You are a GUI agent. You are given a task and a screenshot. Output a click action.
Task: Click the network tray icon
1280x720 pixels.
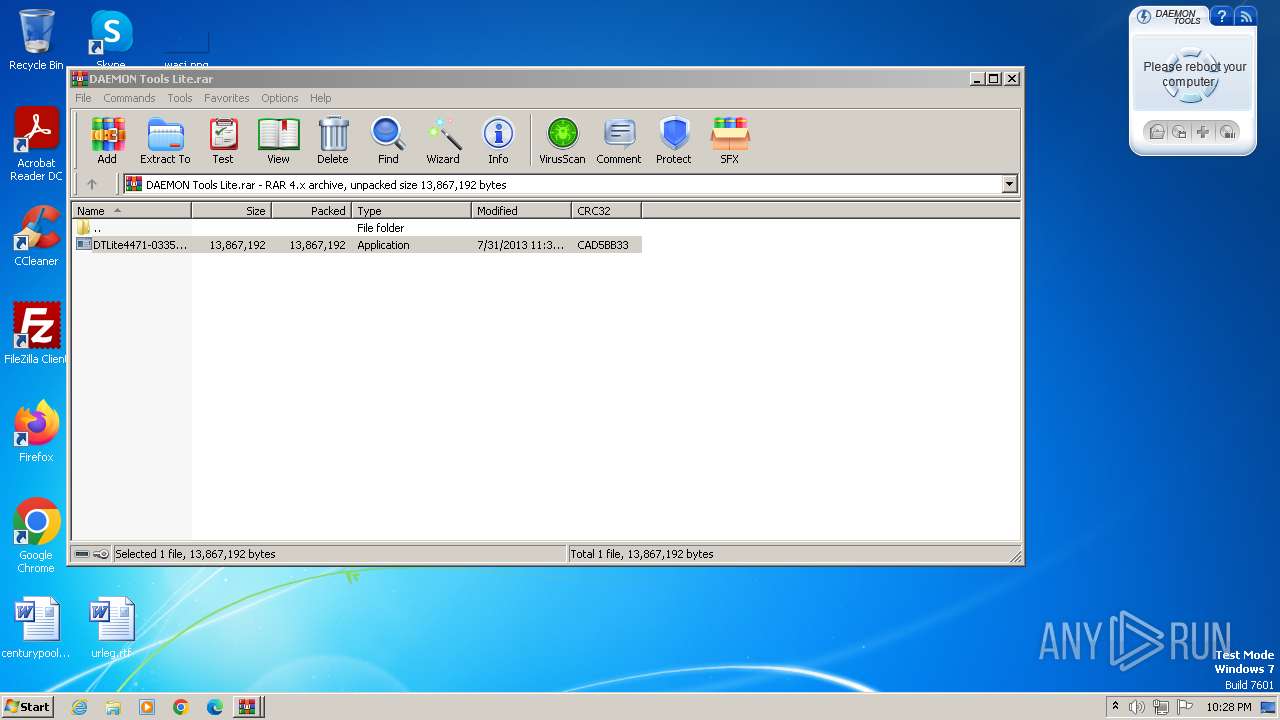pyautogui.click(x=1161, y=707)
